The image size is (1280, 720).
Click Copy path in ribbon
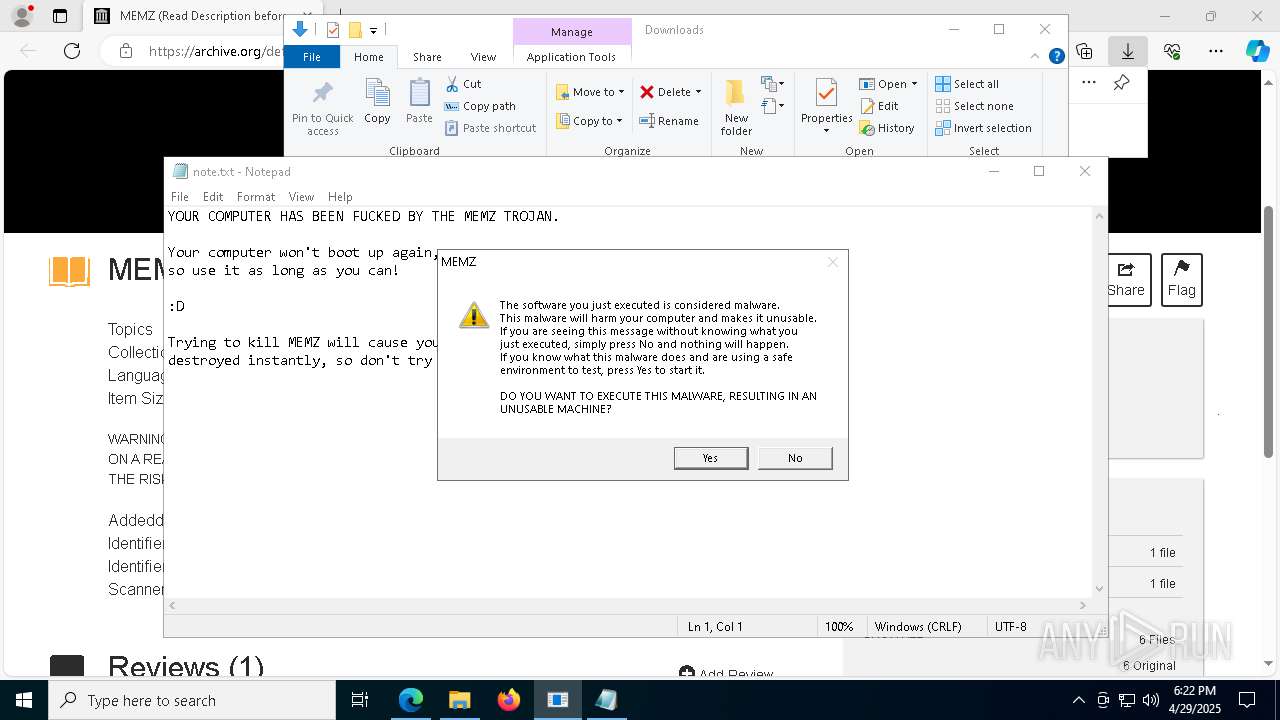[480, 106]
